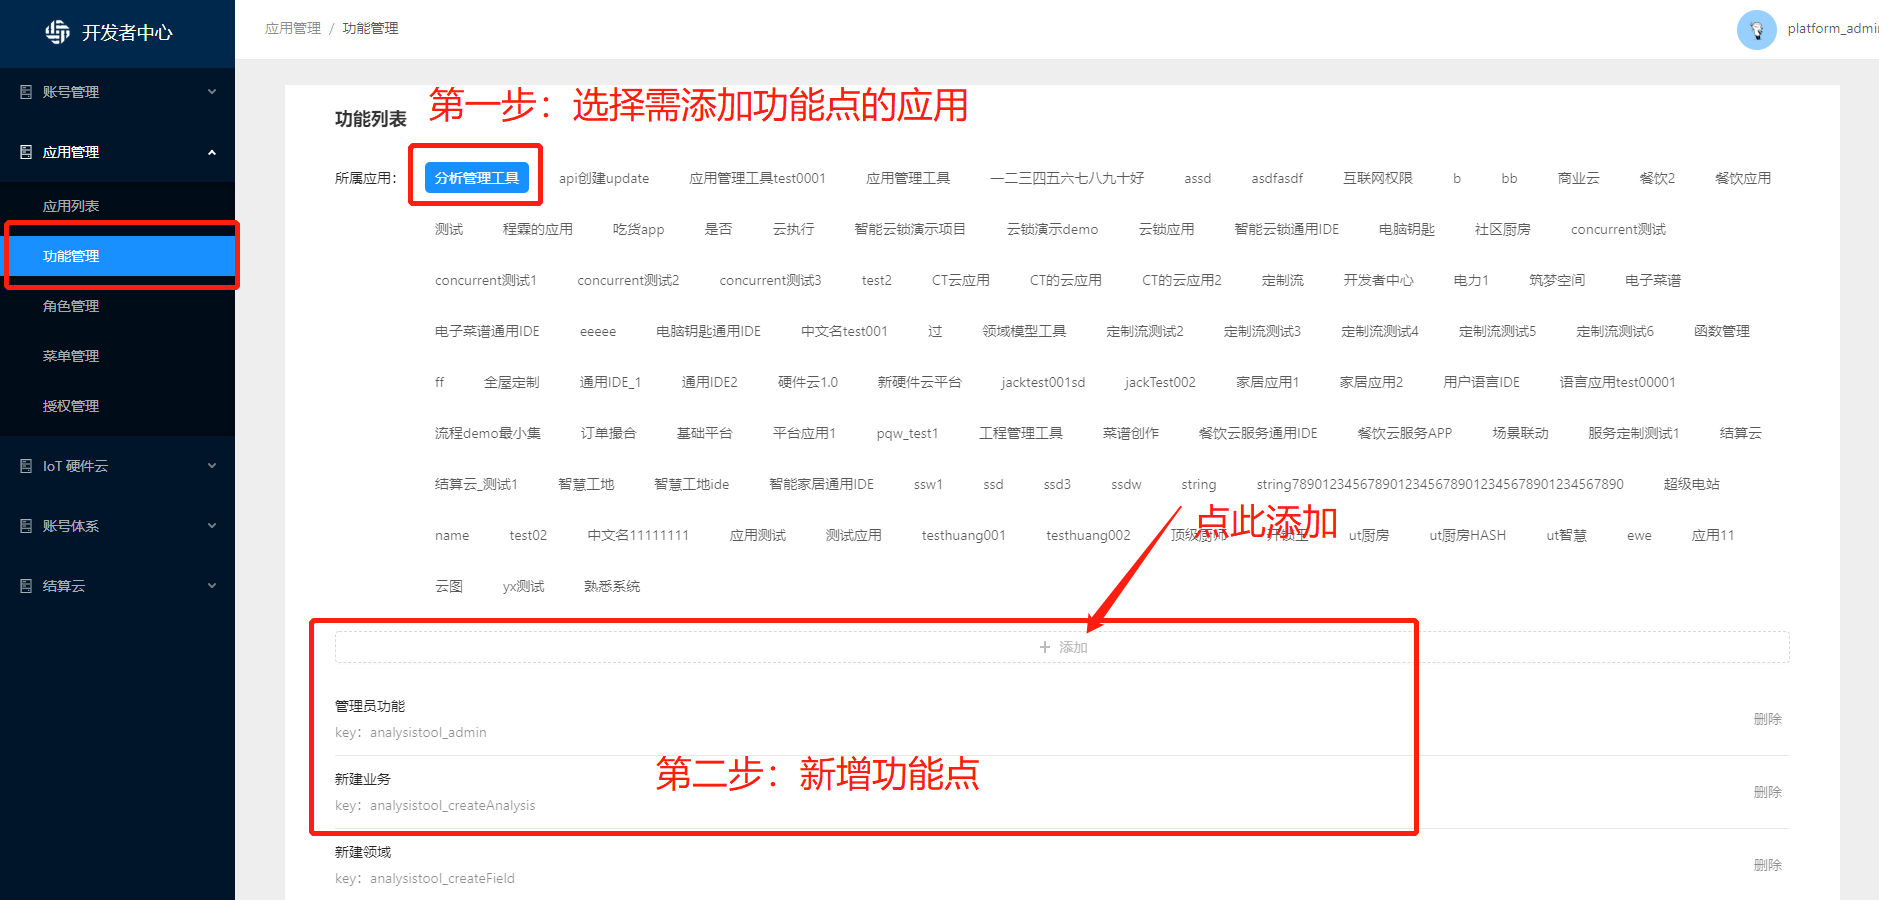Select the 智慧工地ide application tag

[x=692, y=484]
